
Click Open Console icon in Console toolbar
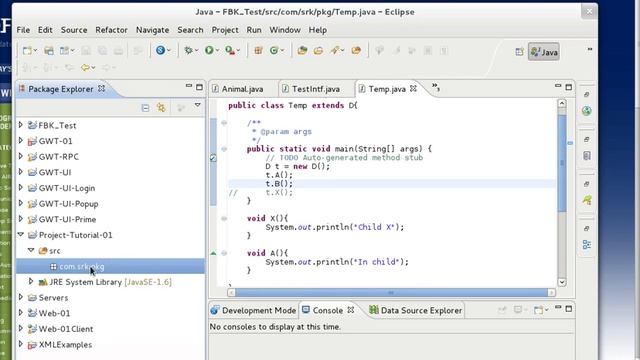pos(538,310)
